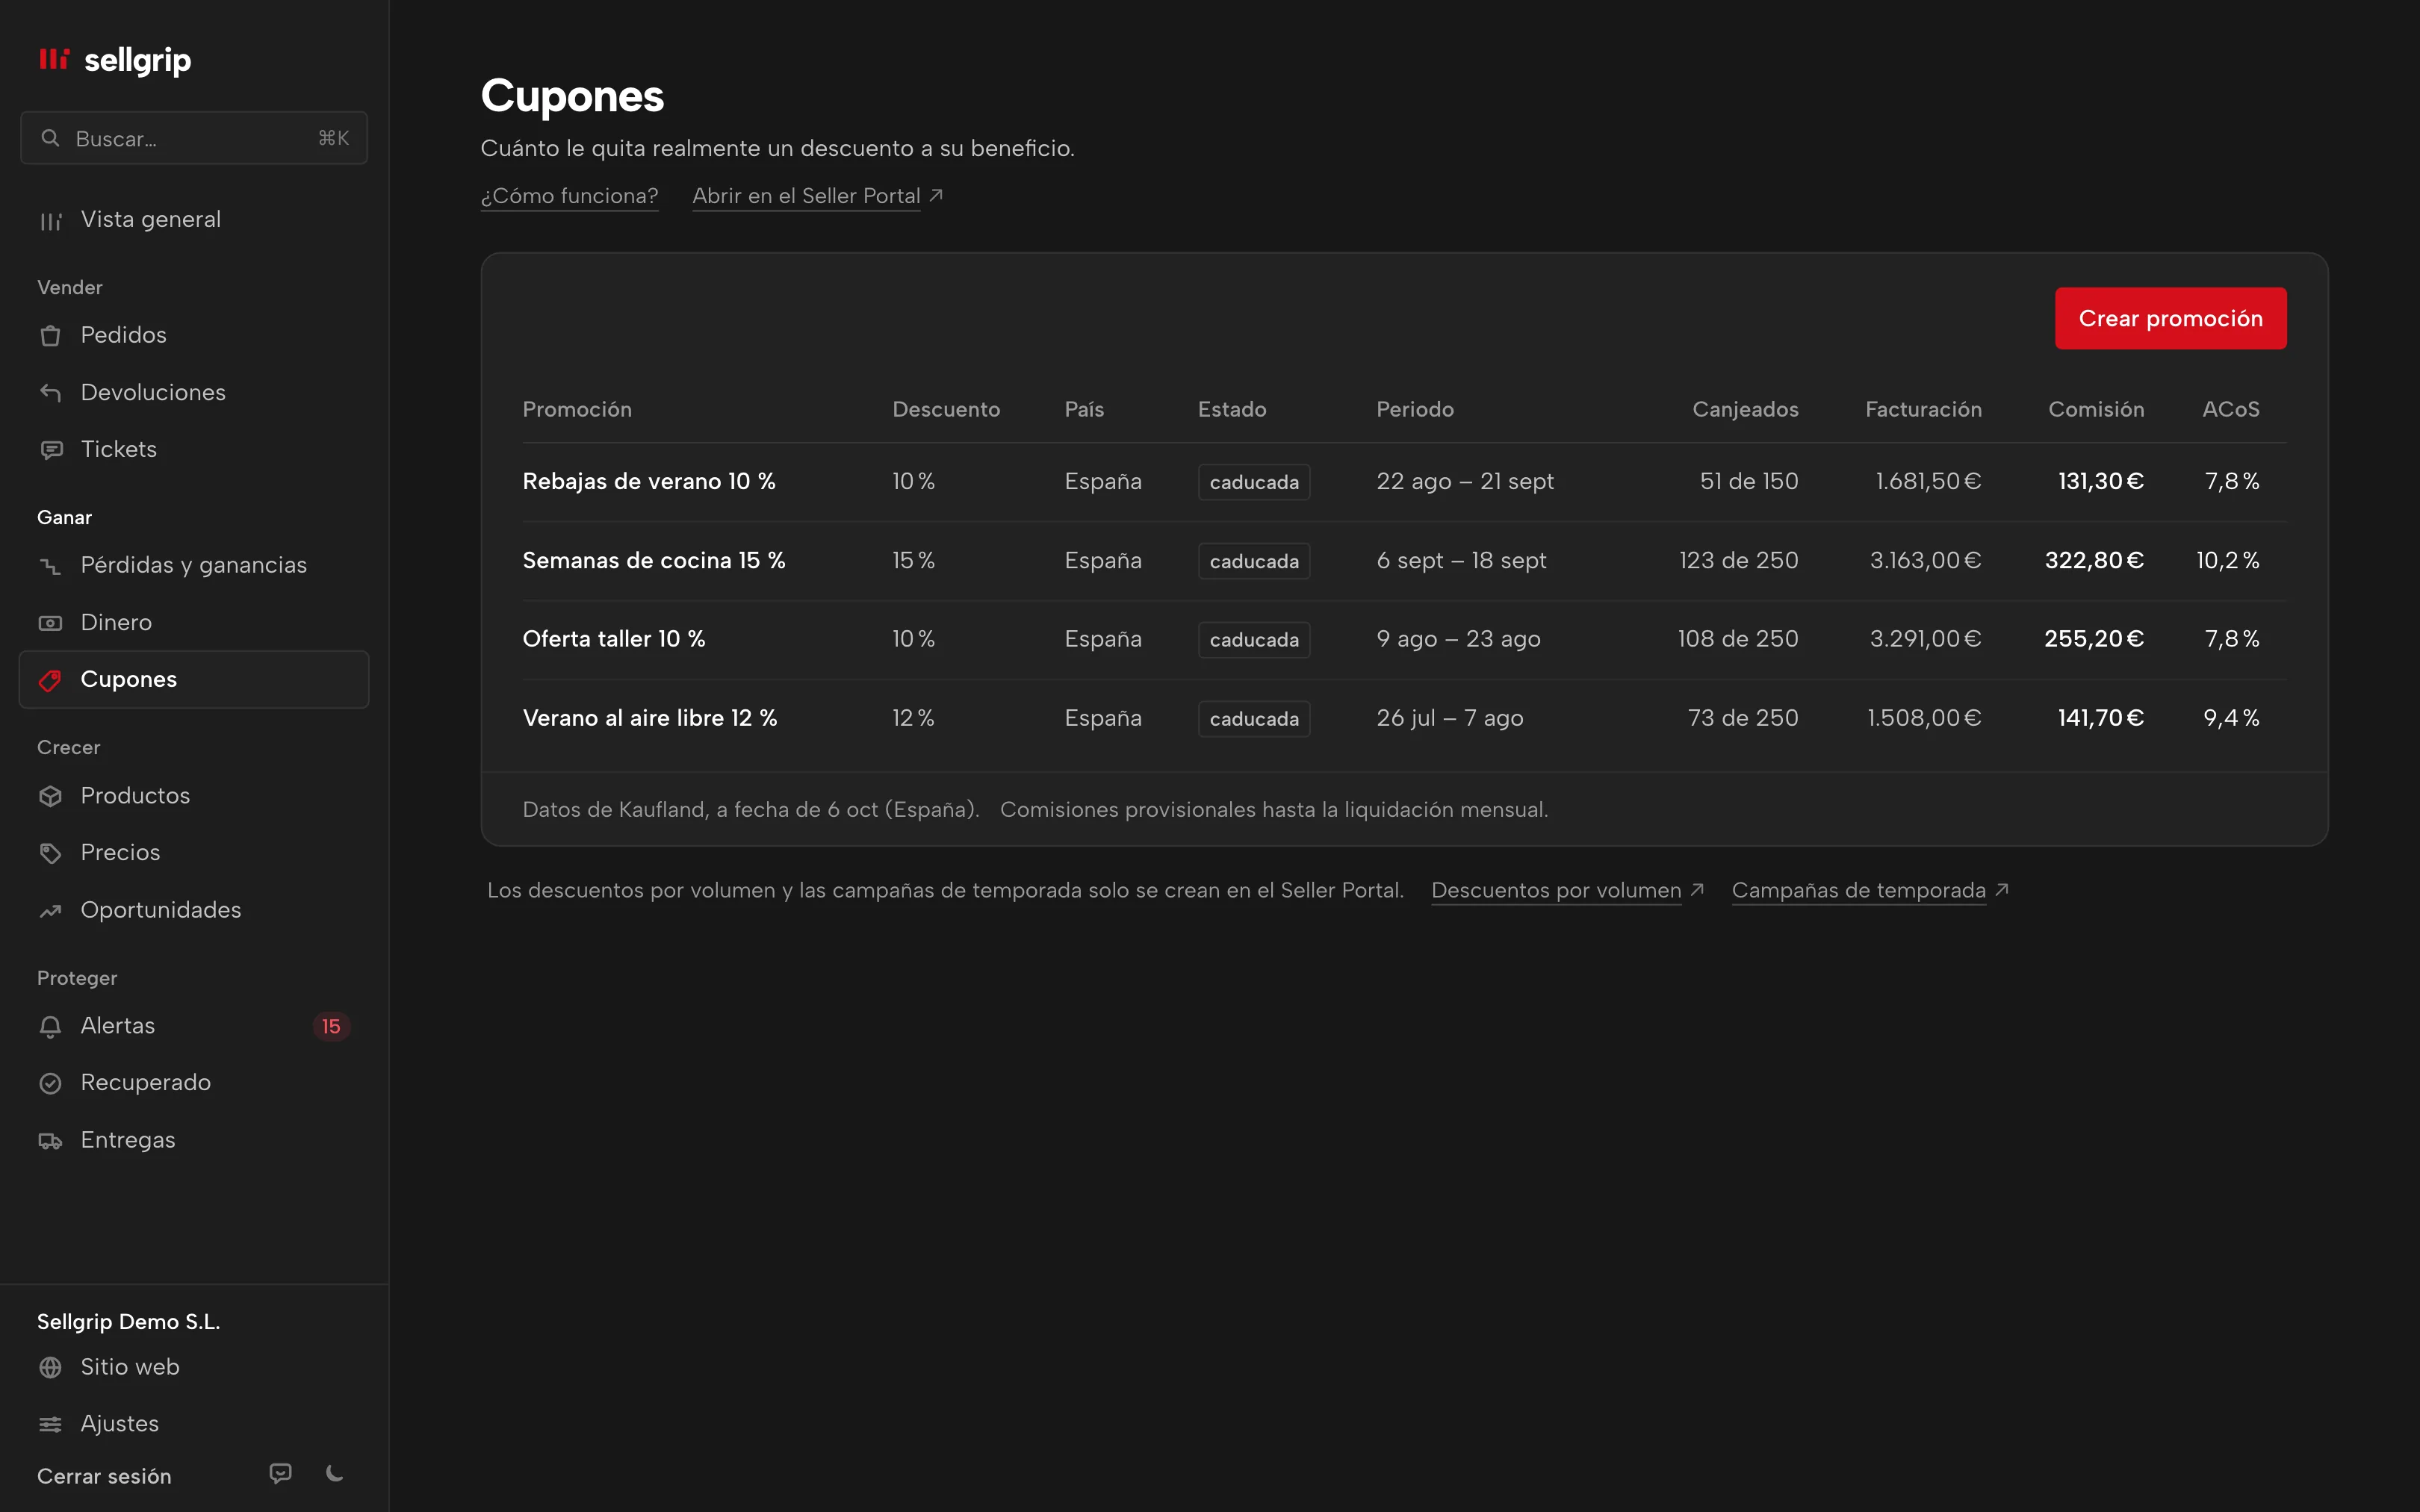Follow Campañas de temporada link

point(1870,890)
